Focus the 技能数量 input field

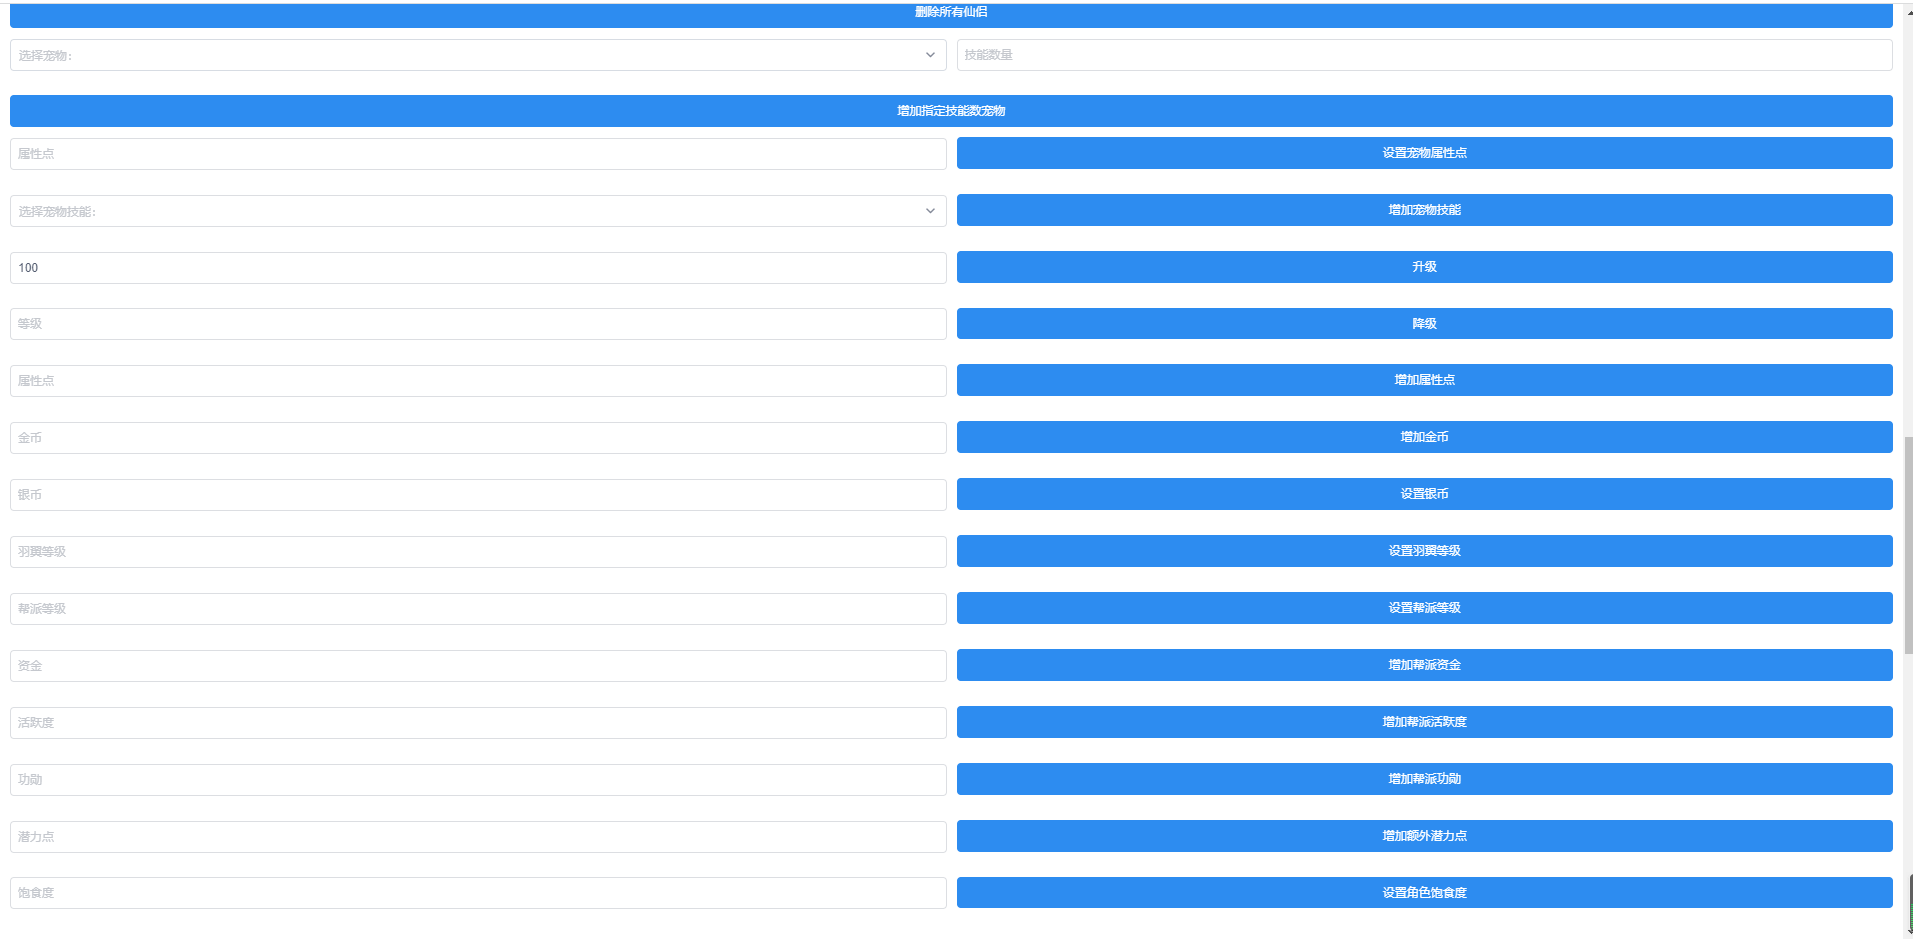1424,55
